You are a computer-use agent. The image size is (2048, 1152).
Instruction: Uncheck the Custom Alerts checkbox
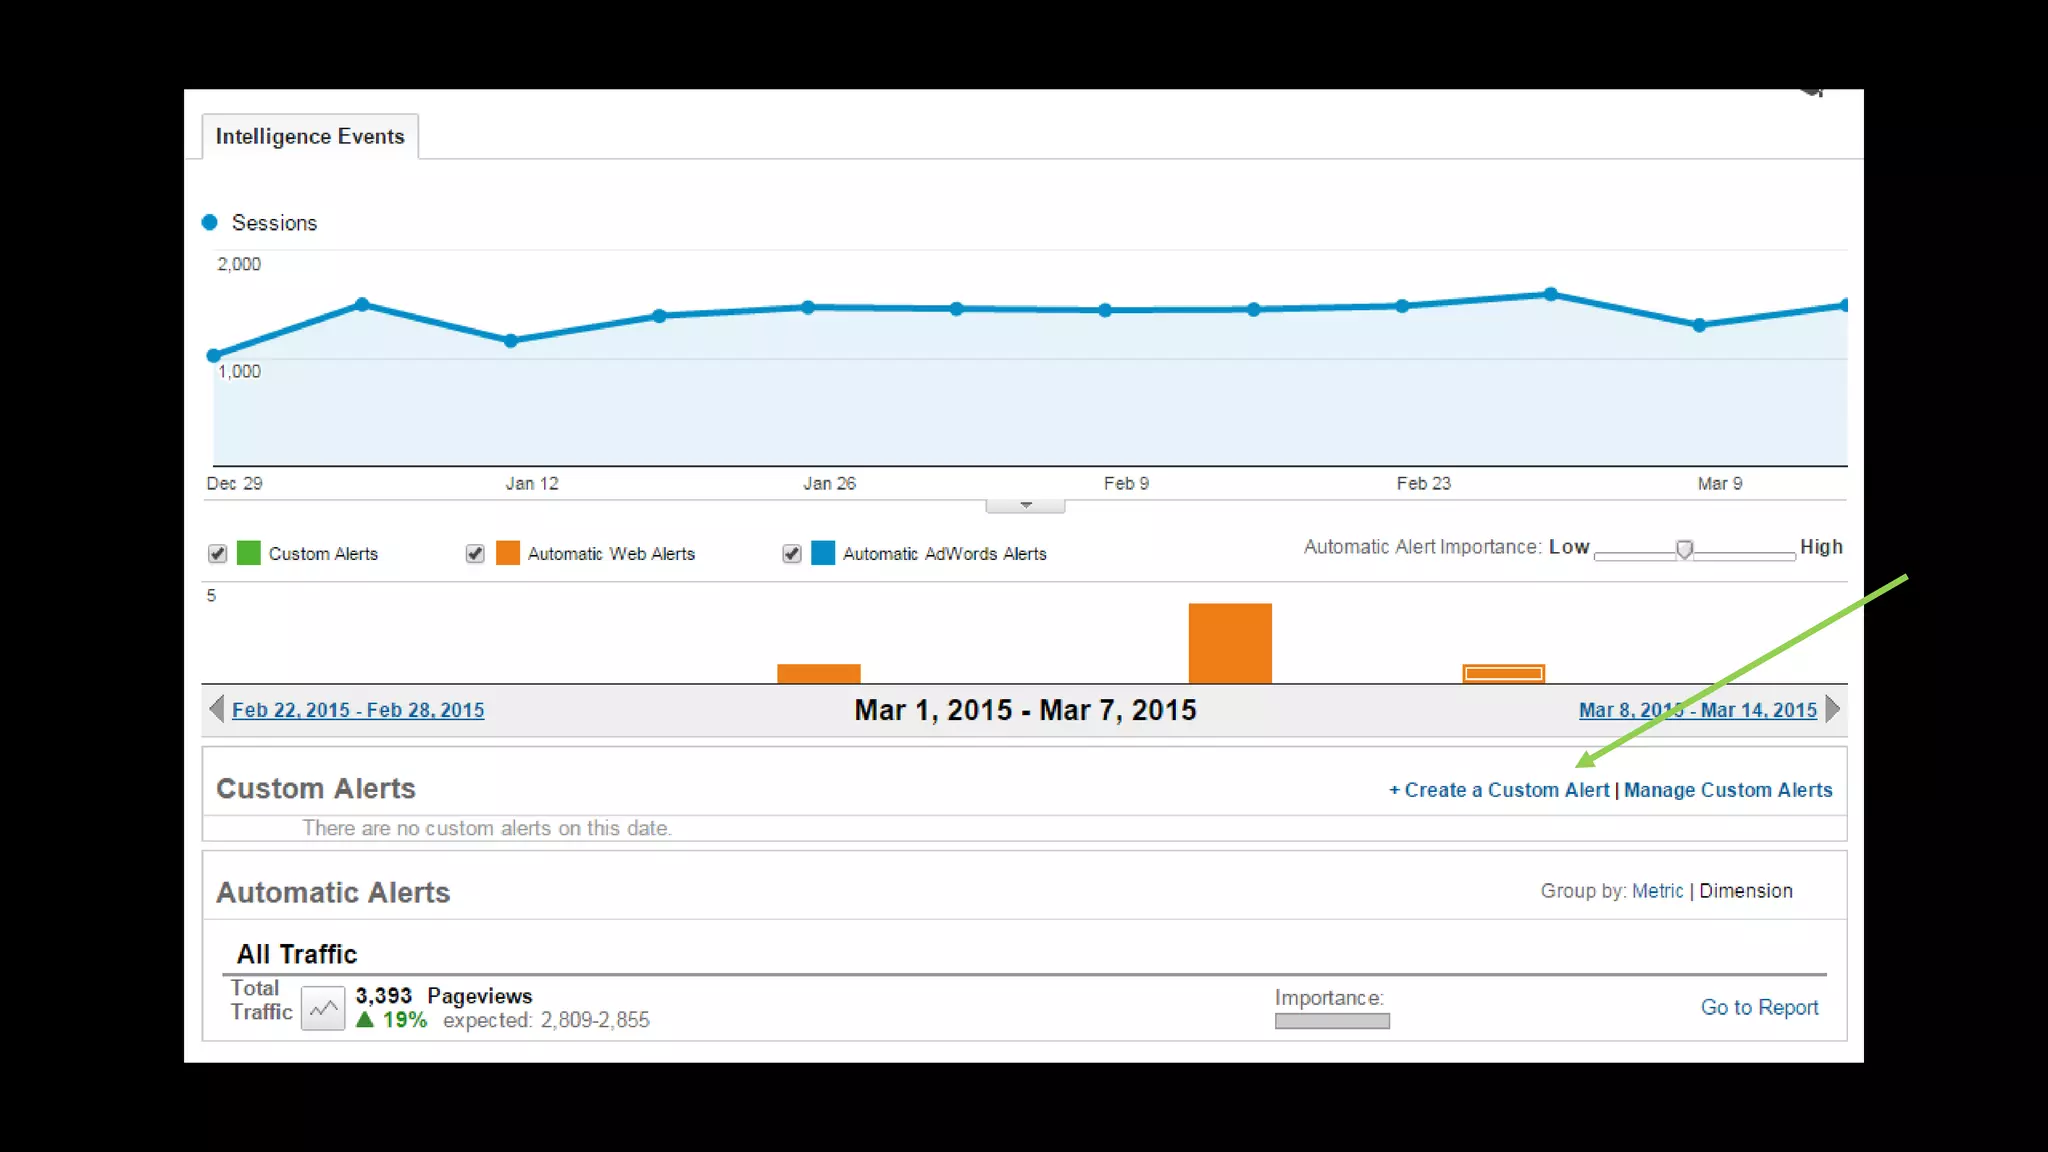[217, 554]
